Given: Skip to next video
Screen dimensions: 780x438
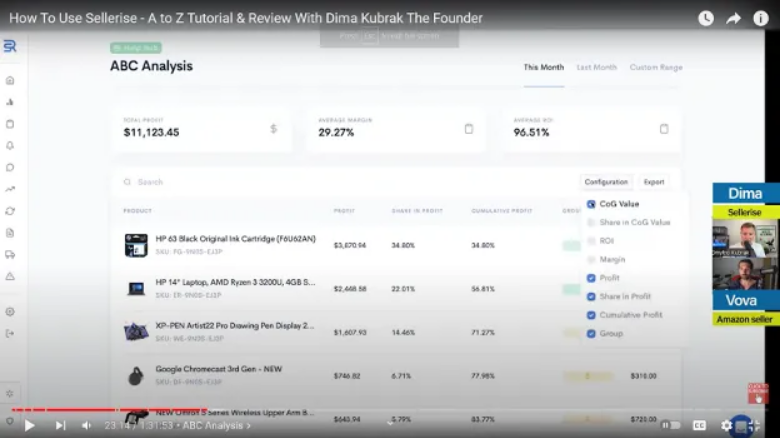Looking at the screenshot, I should 60,426.
